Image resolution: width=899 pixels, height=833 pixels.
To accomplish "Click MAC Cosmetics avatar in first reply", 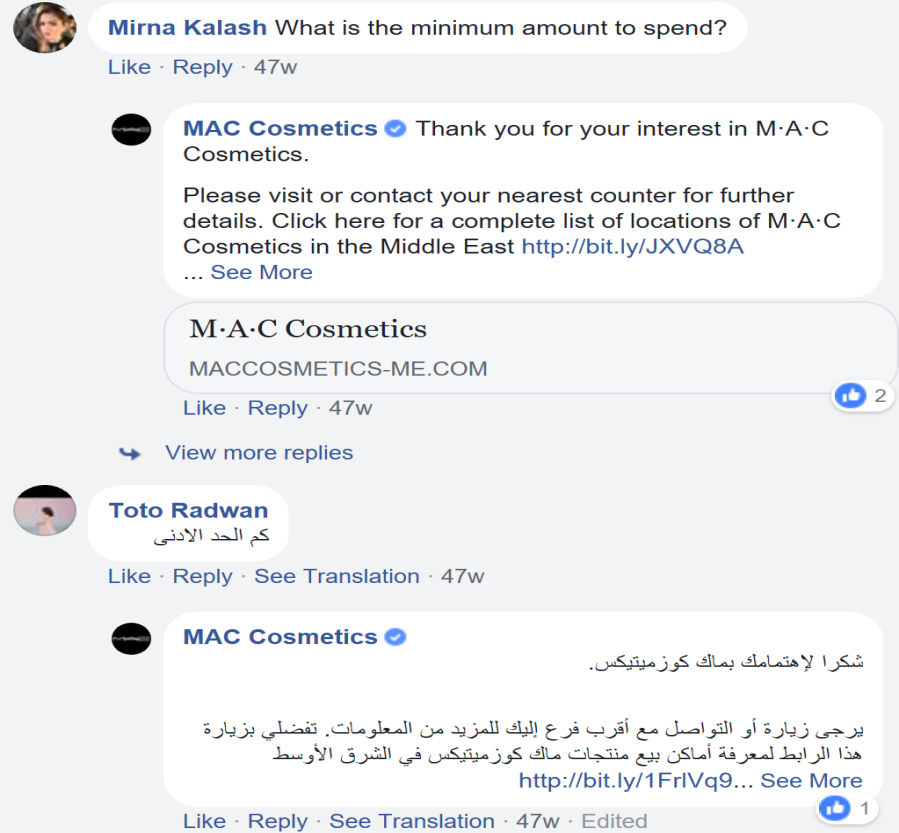I will (x=131, y=129).
